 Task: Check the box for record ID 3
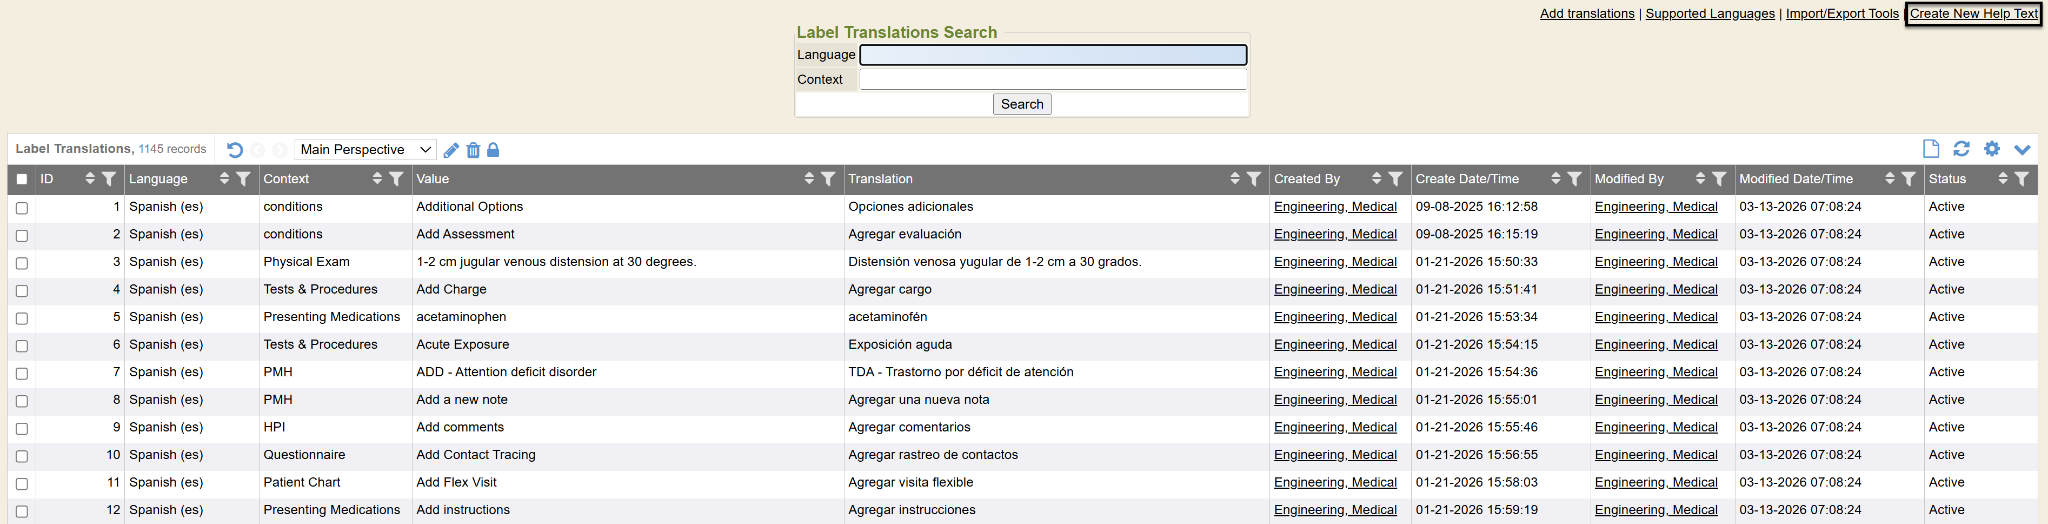[x=22, y=263]
